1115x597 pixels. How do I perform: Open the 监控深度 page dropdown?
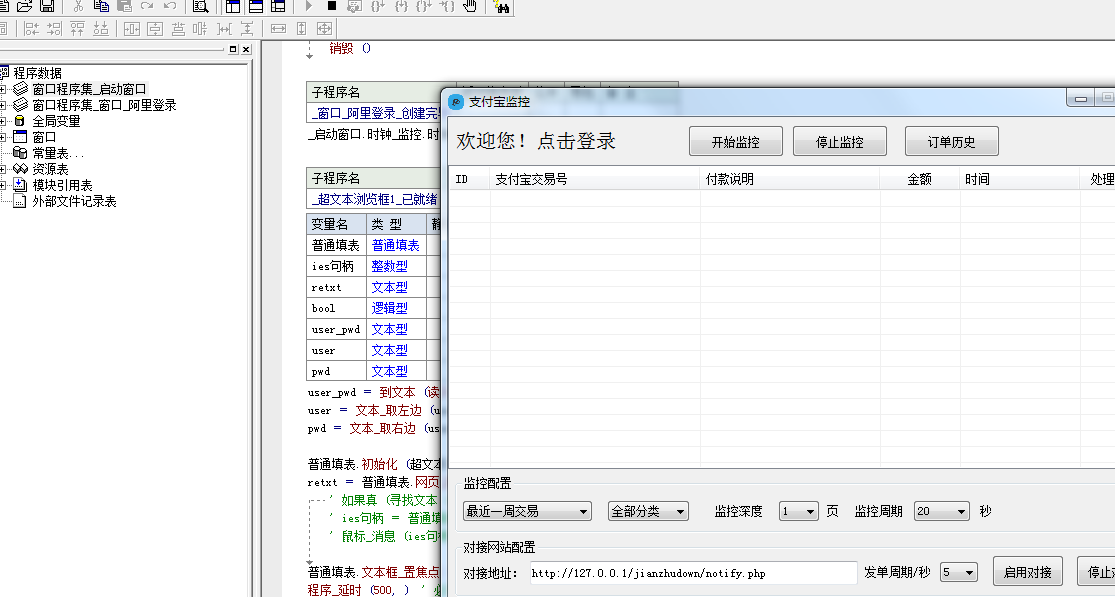(x=799, y=511)
